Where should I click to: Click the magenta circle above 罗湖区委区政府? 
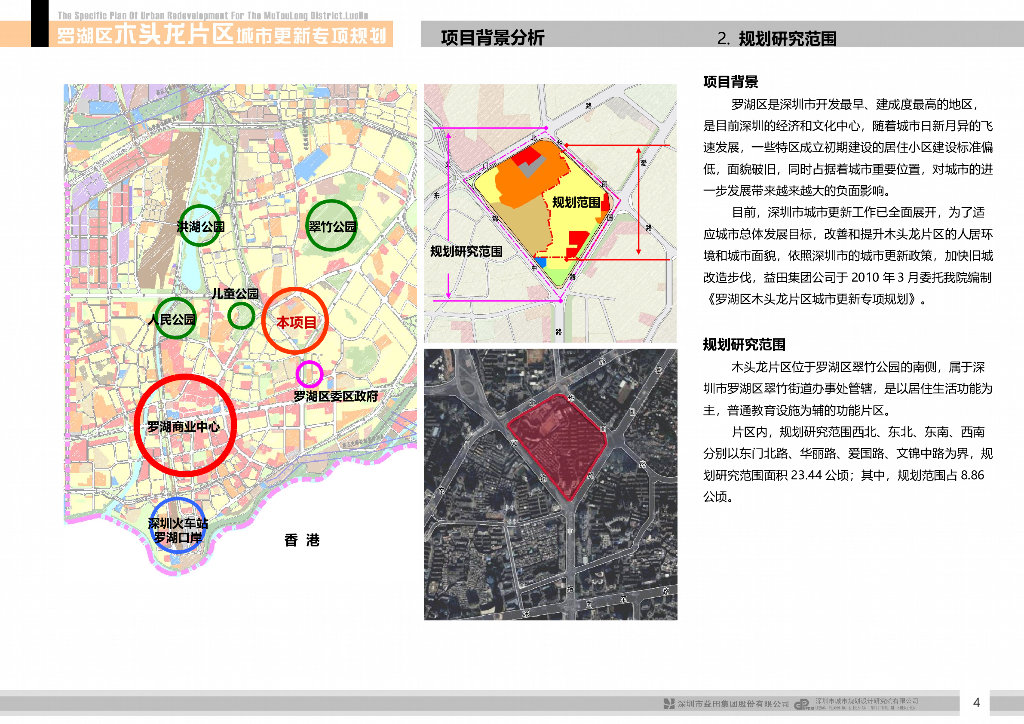pyautogui.click(x=310, y=375)
